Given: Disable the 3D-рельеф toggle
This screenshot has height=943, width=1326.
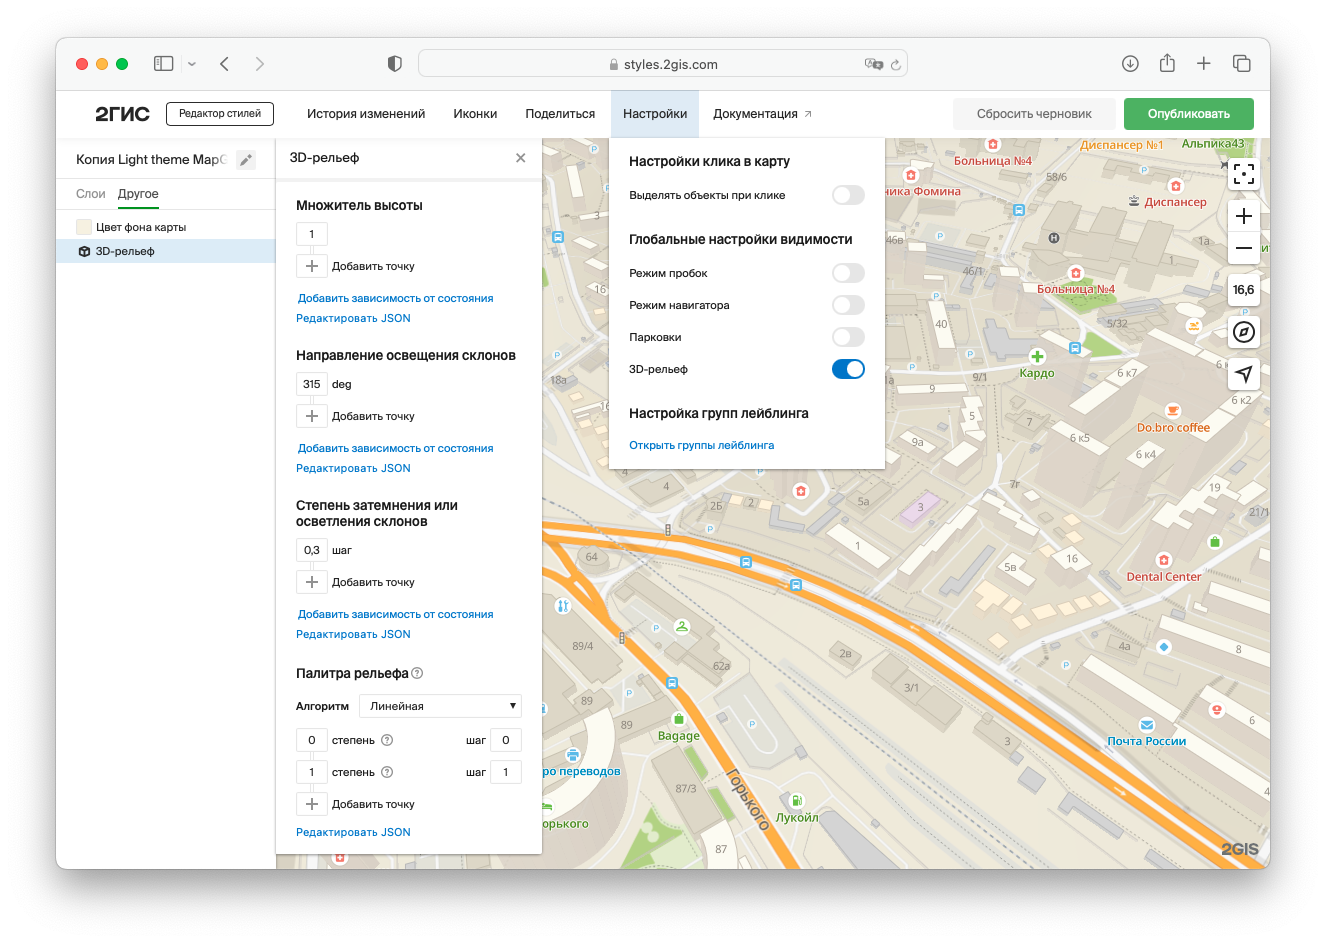Looking at the screenshot, I should click(847, 369).
